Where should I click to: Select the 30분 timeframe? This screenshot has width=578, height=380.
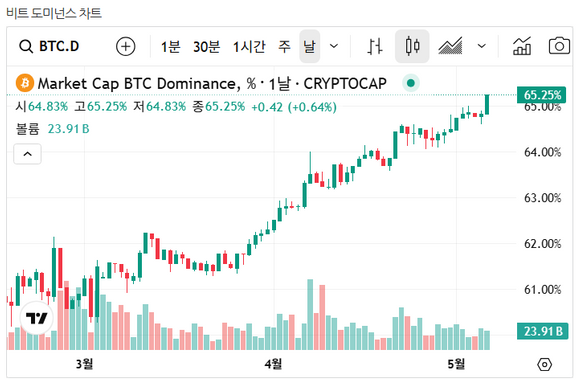coord(206,46)
